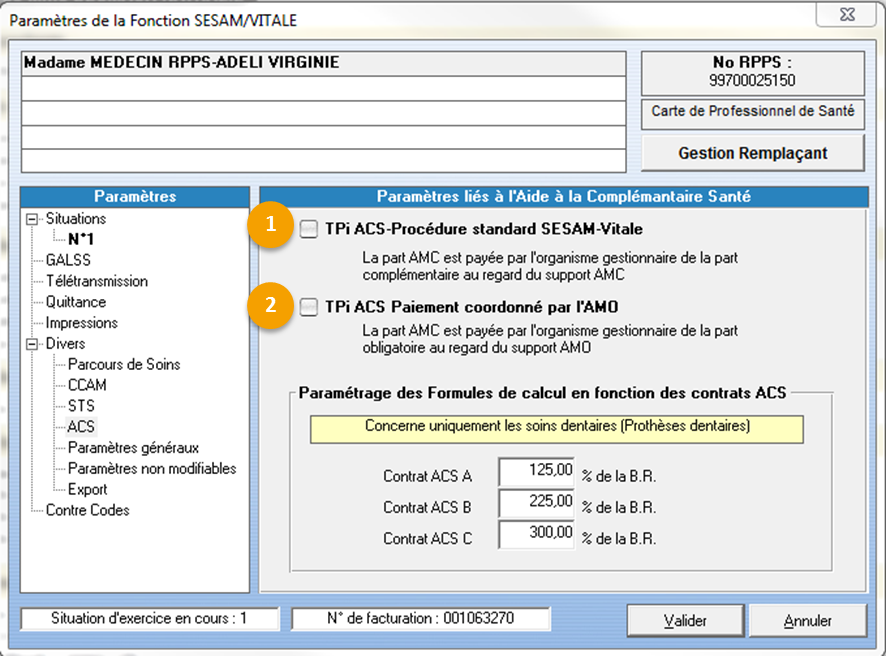Click the support AMC description text
Viewport: 886px width, 656px height.
550,266
